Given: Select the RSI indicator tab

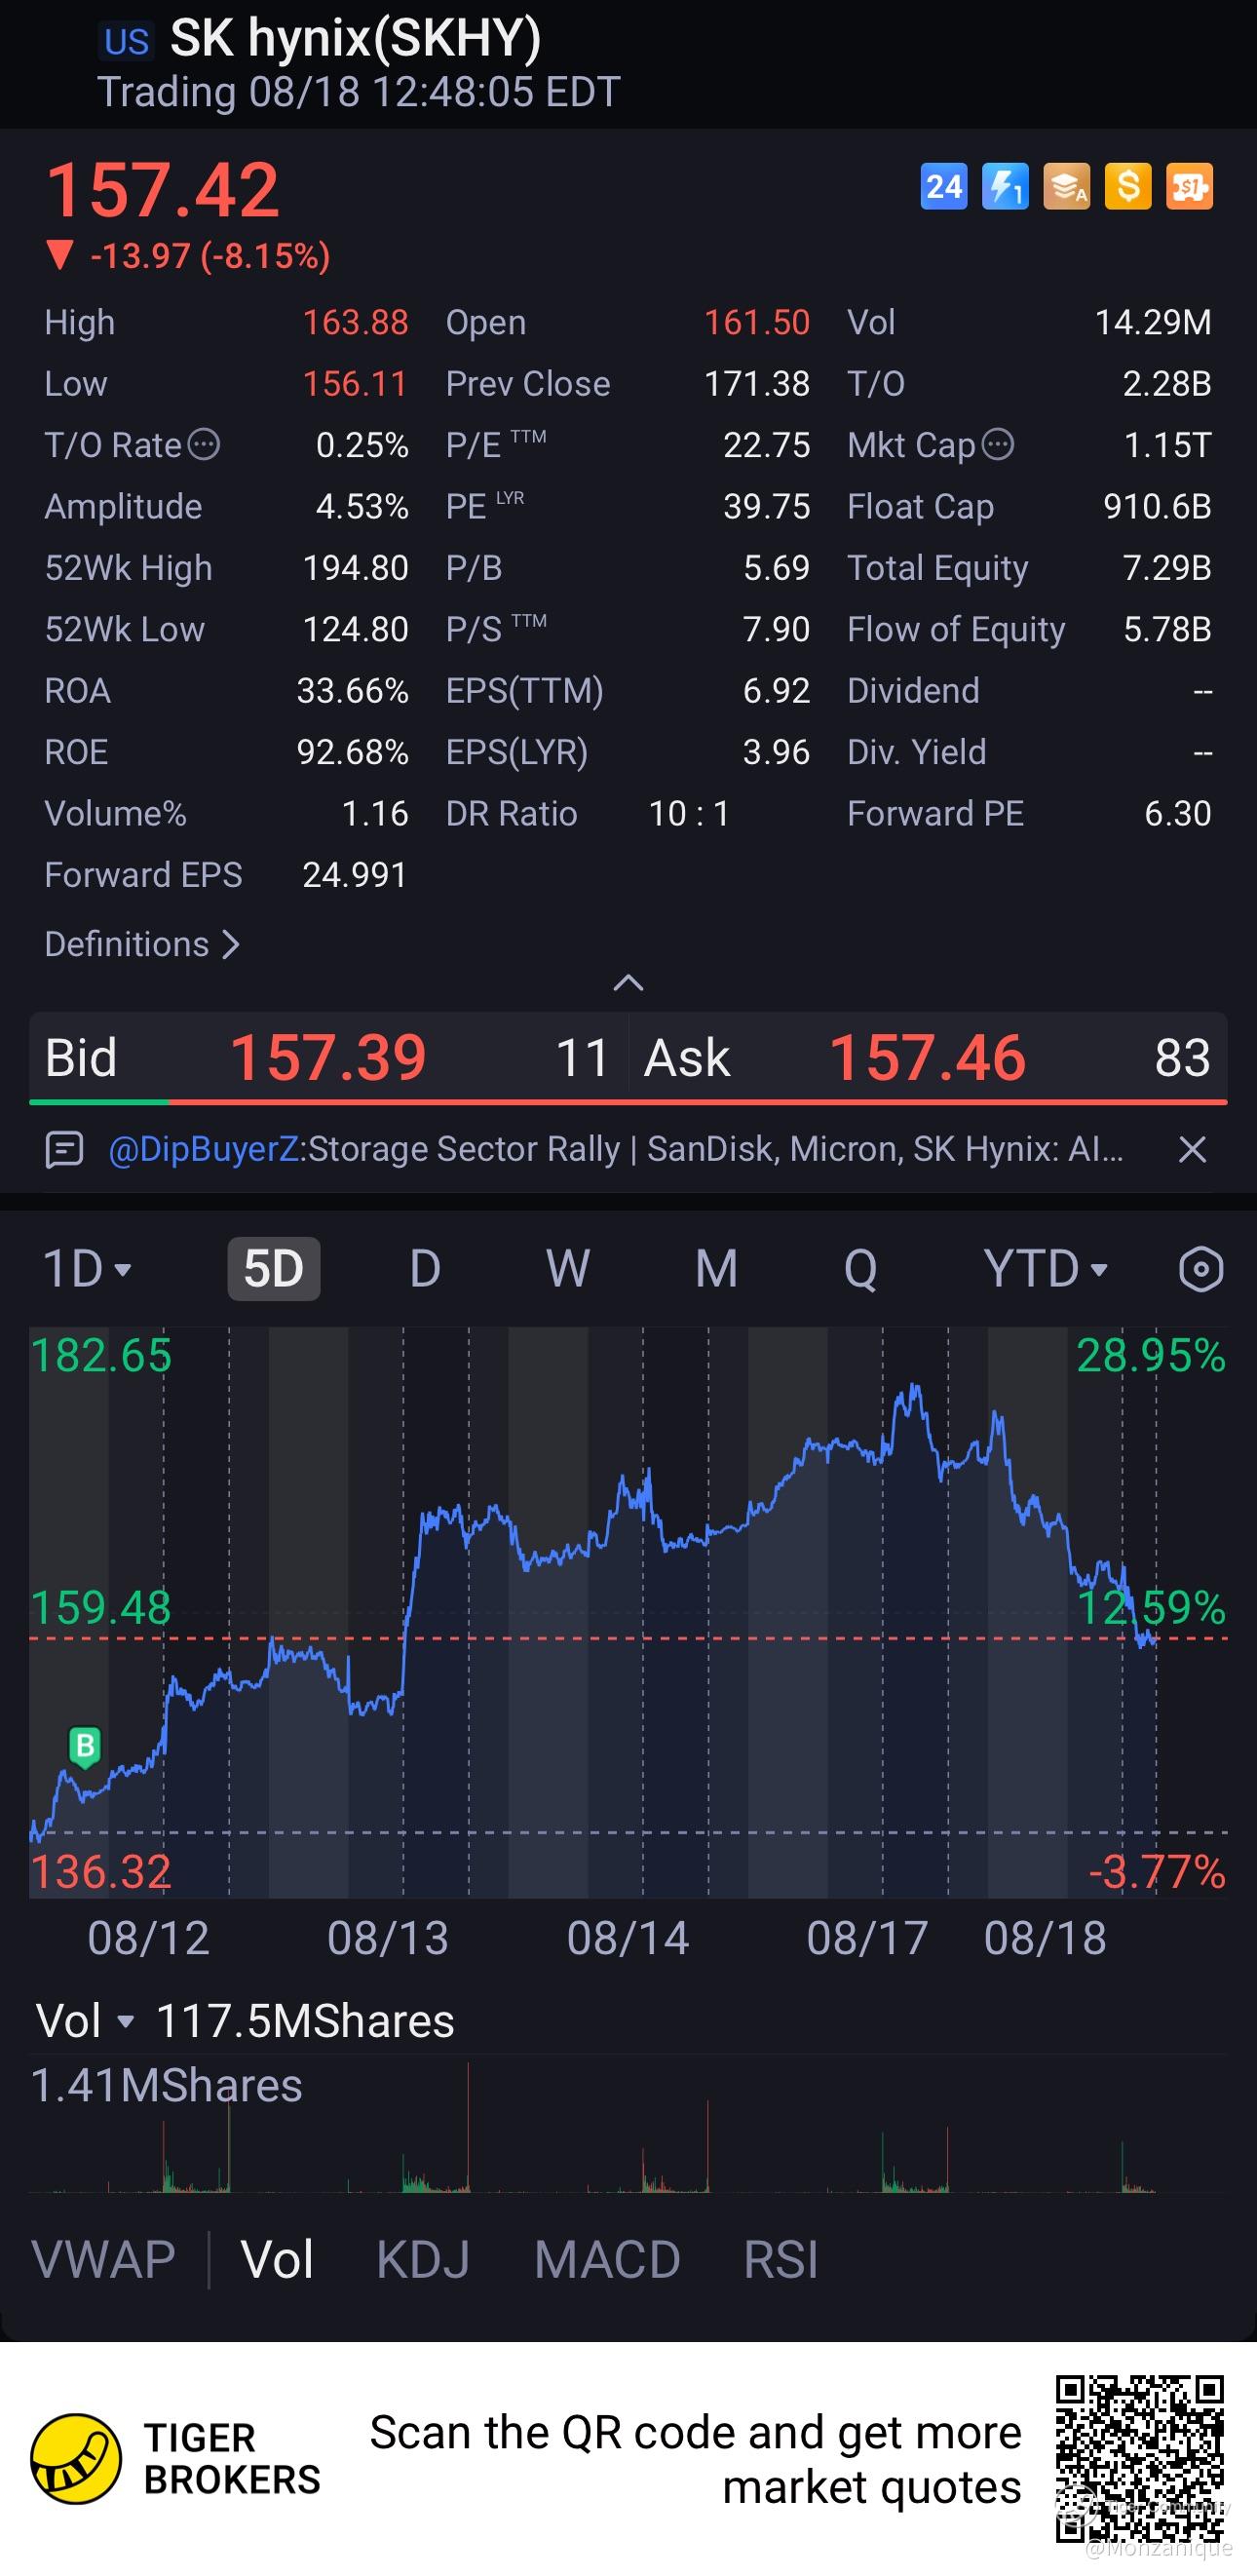Looking at the screenshot, I should point(781,2260).
